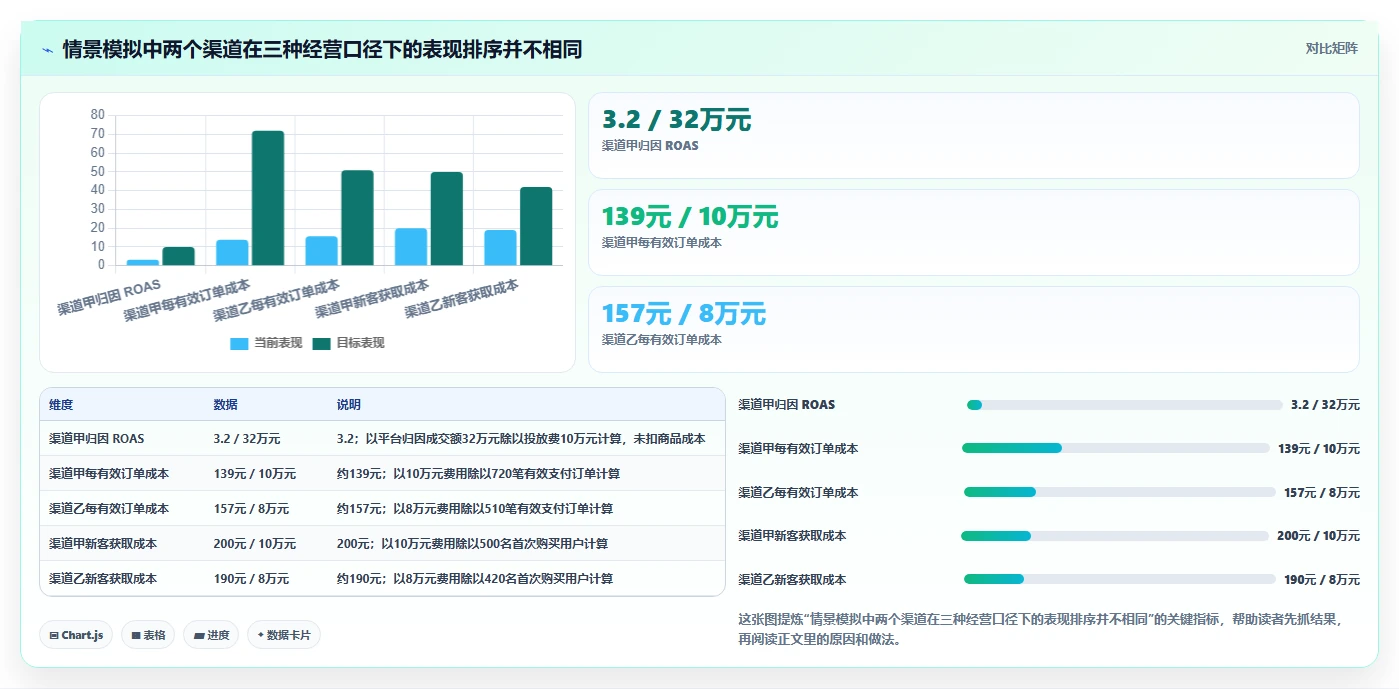Click the 157元 / 8万元 data card
Viewport: 1399px width, 689px height.
[x=973, y=329]
